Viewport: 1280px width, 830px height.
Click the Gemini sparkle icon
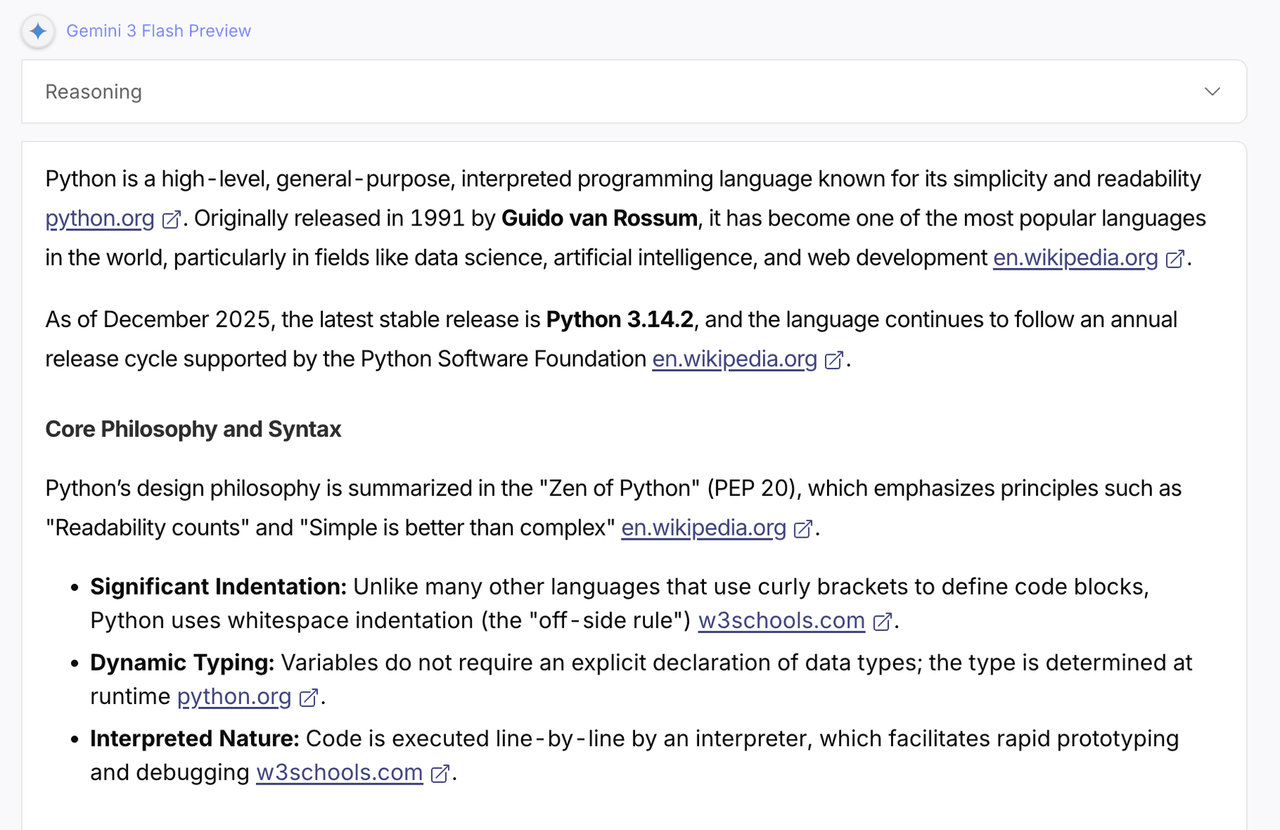pos(38,31)
